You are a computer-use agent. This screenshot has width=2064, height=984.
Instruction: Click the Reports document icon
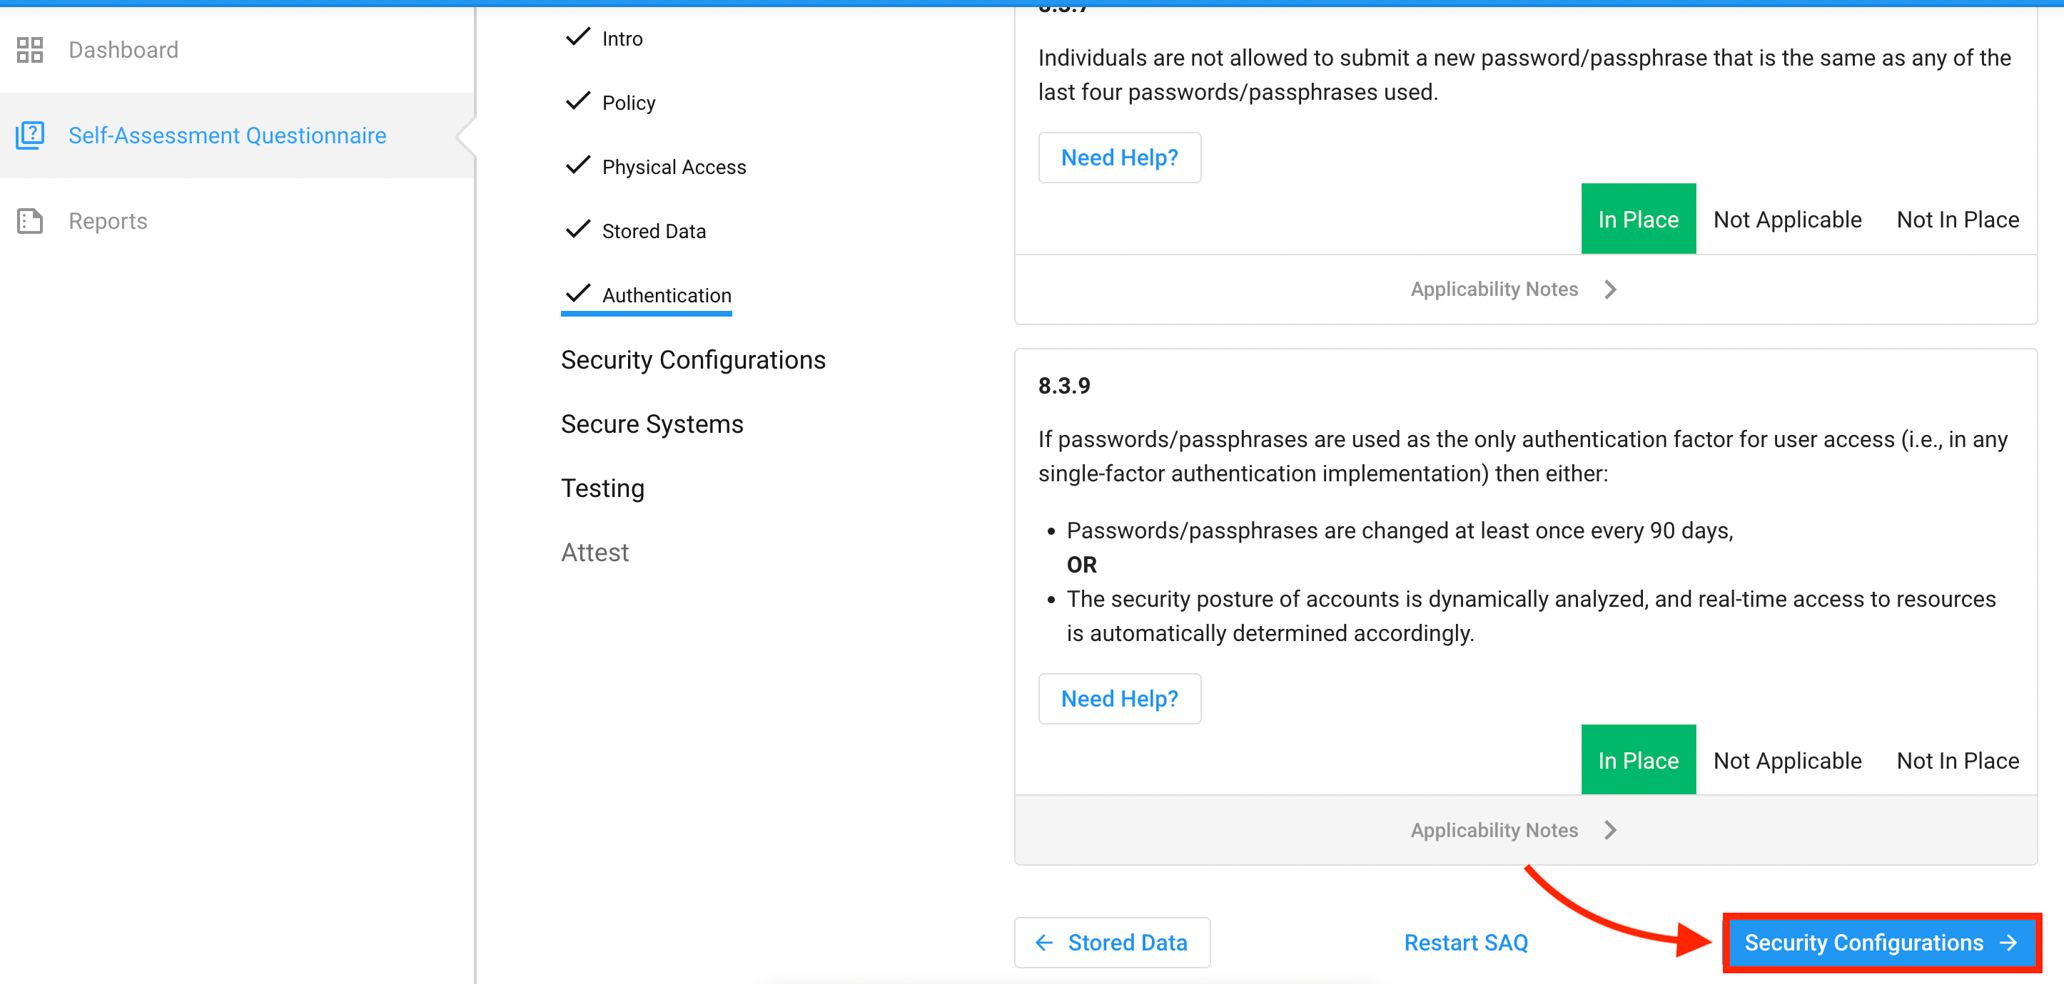point(30,221)
